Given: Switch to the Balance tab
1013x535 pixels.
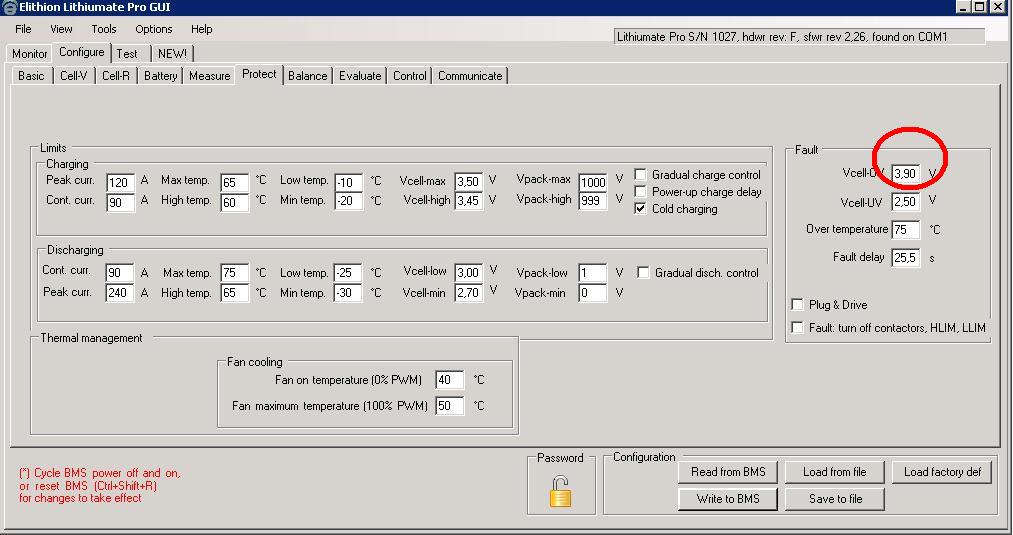Looking at the screenshot, I should point(307,76).
